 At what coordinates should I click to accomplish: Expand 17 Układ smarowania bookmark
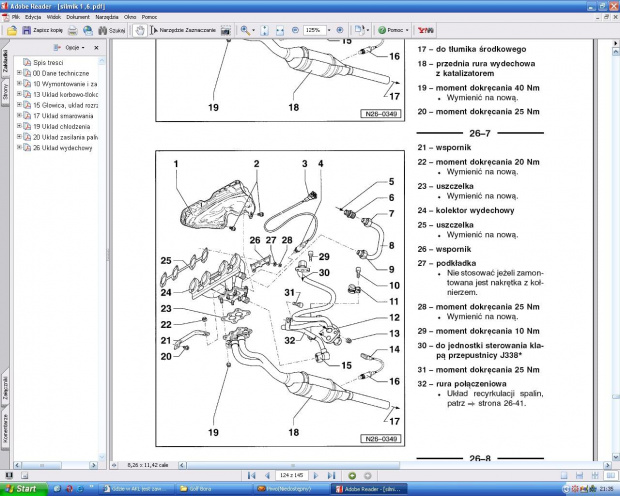(19, 115)
